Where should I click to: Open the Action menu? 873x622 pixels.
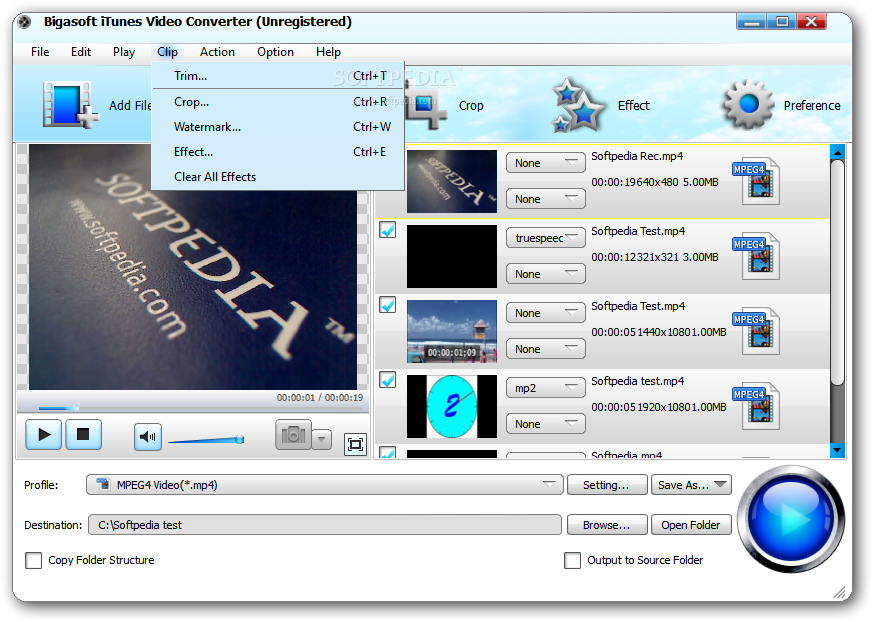click(x=217, y=52)
